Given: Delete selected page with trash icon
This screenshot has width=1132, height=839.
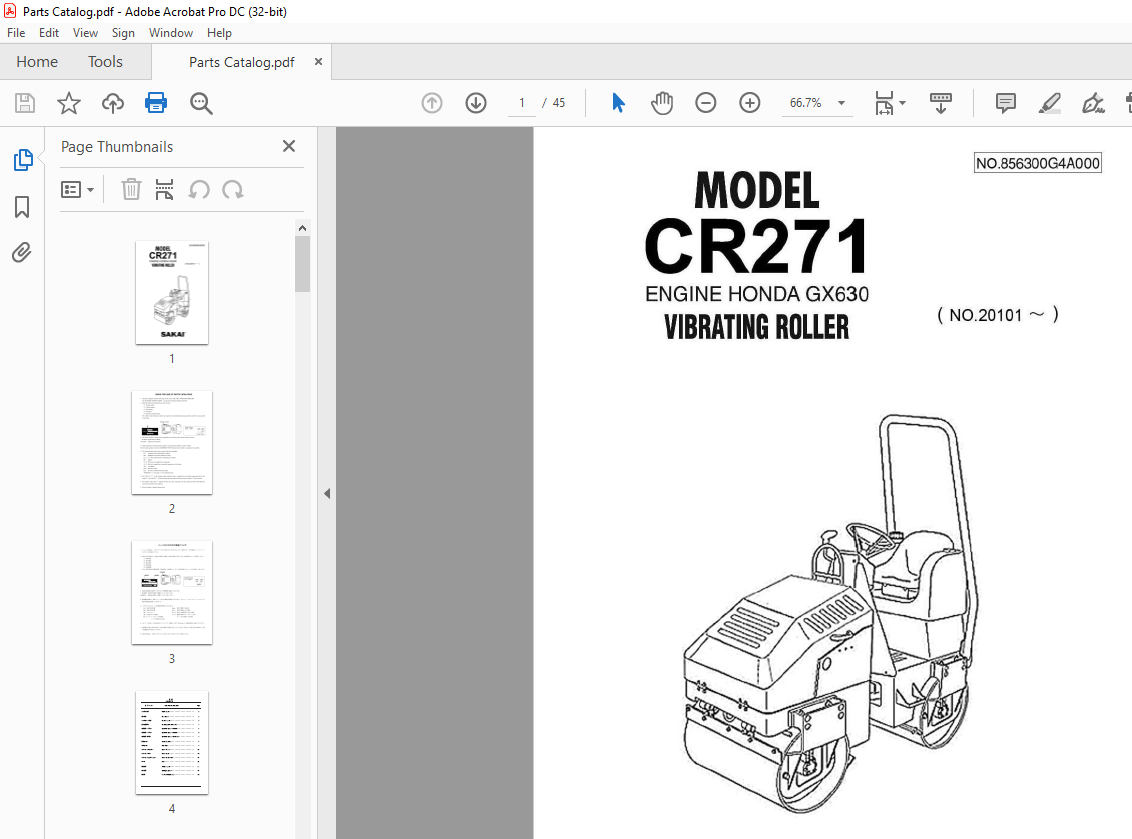Looking at the screenshot, I should click(x=131, y=190).
